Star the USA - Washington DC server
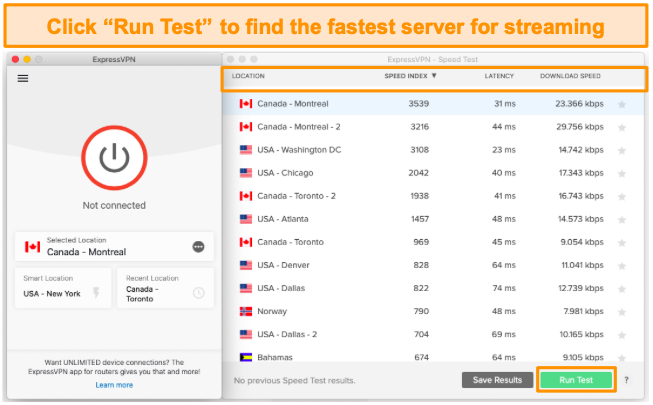Image resolution: width=653 pixels, height=405 pixels. tap(622, 150)
